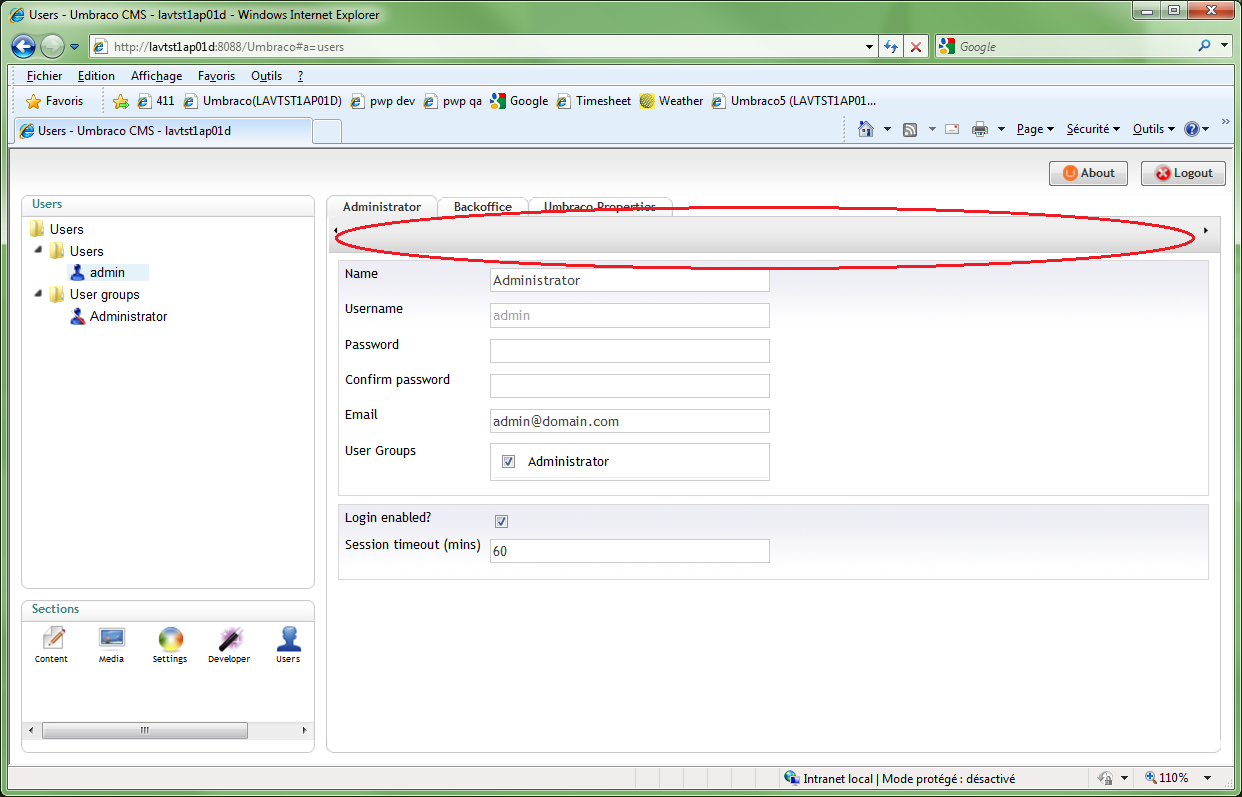Open the Affichage menu
Viewport: 1242px width, 797px height.
156,76
